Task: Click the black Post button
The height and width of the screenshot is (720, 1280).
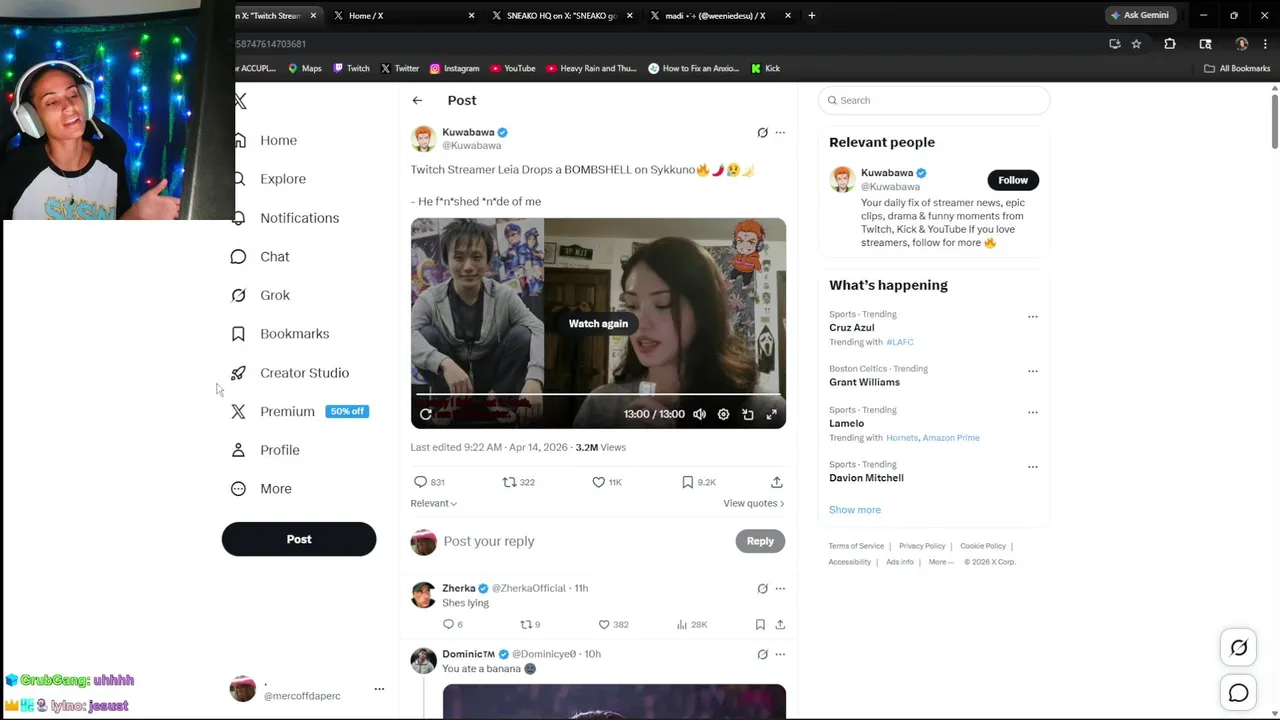Action: coord(299,539)
